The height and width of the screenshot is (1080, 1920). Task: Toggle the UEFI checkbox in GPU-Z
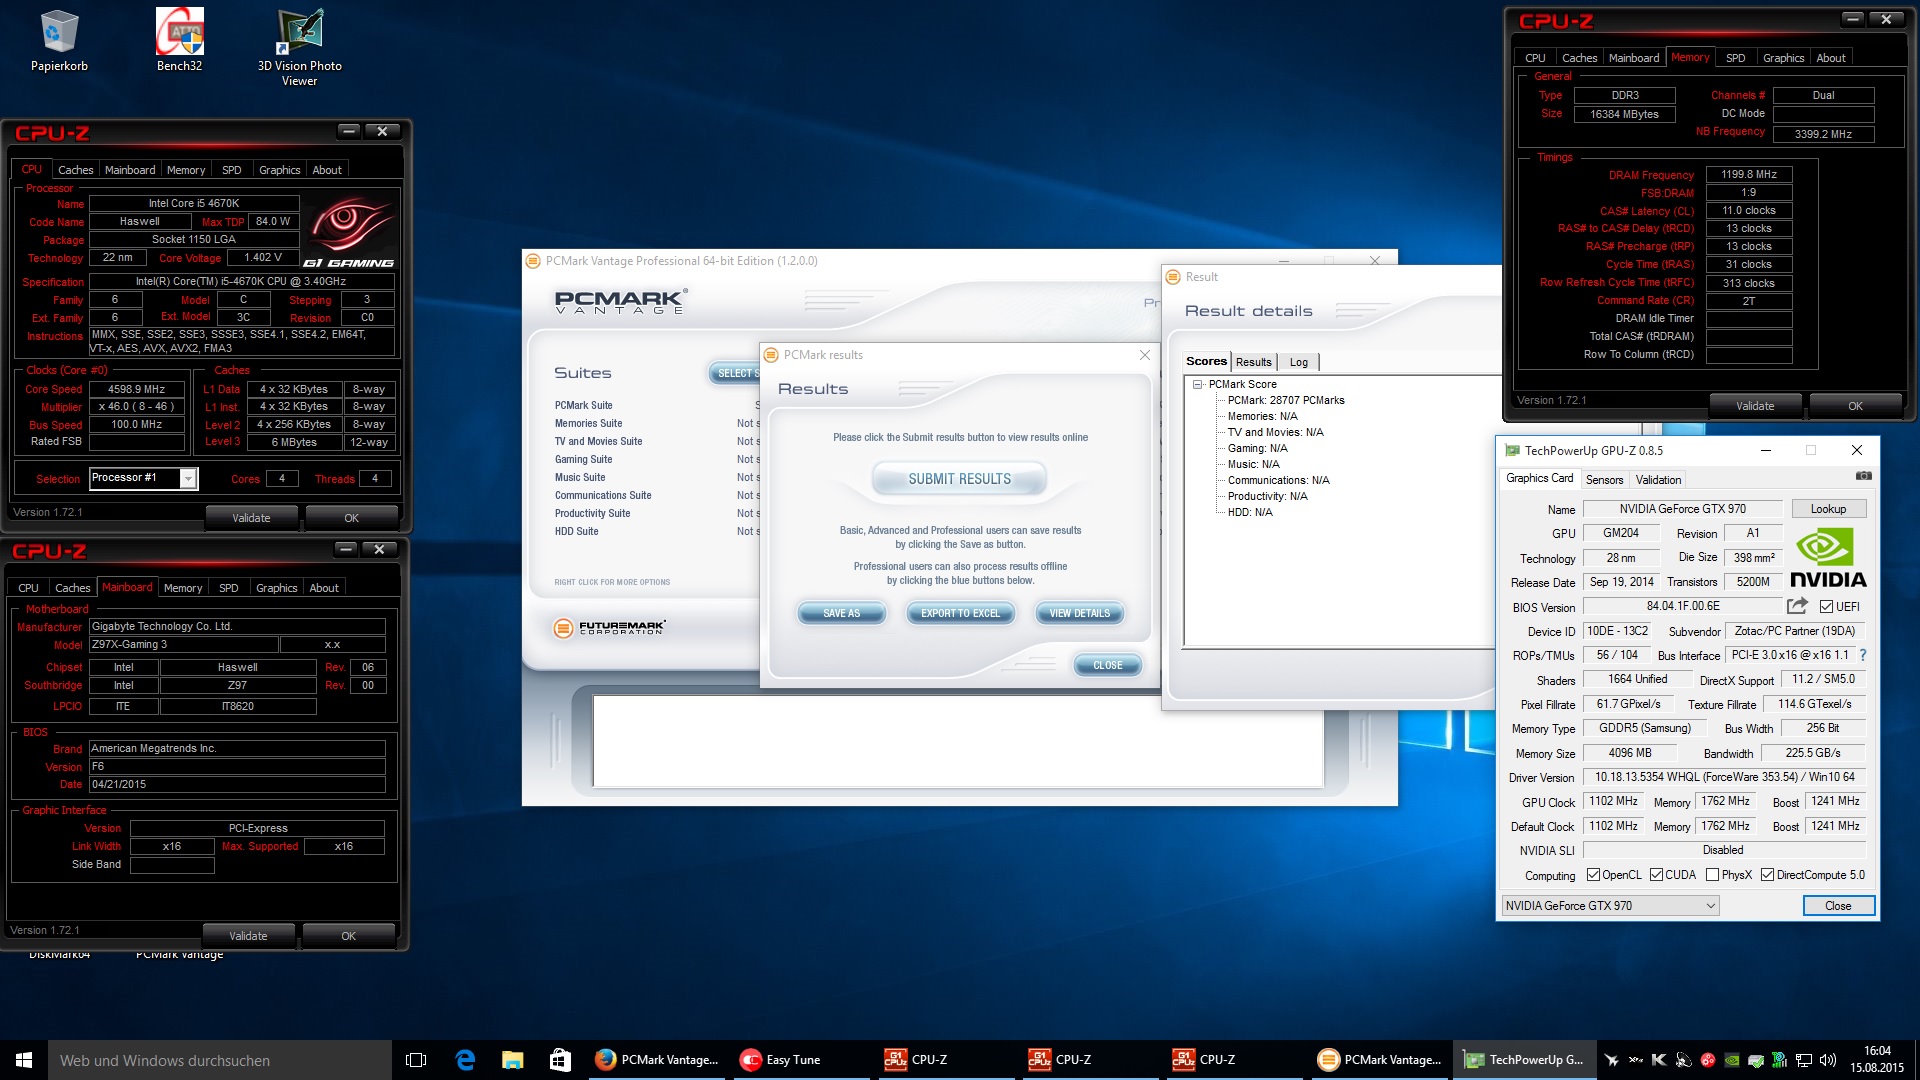1826,606
